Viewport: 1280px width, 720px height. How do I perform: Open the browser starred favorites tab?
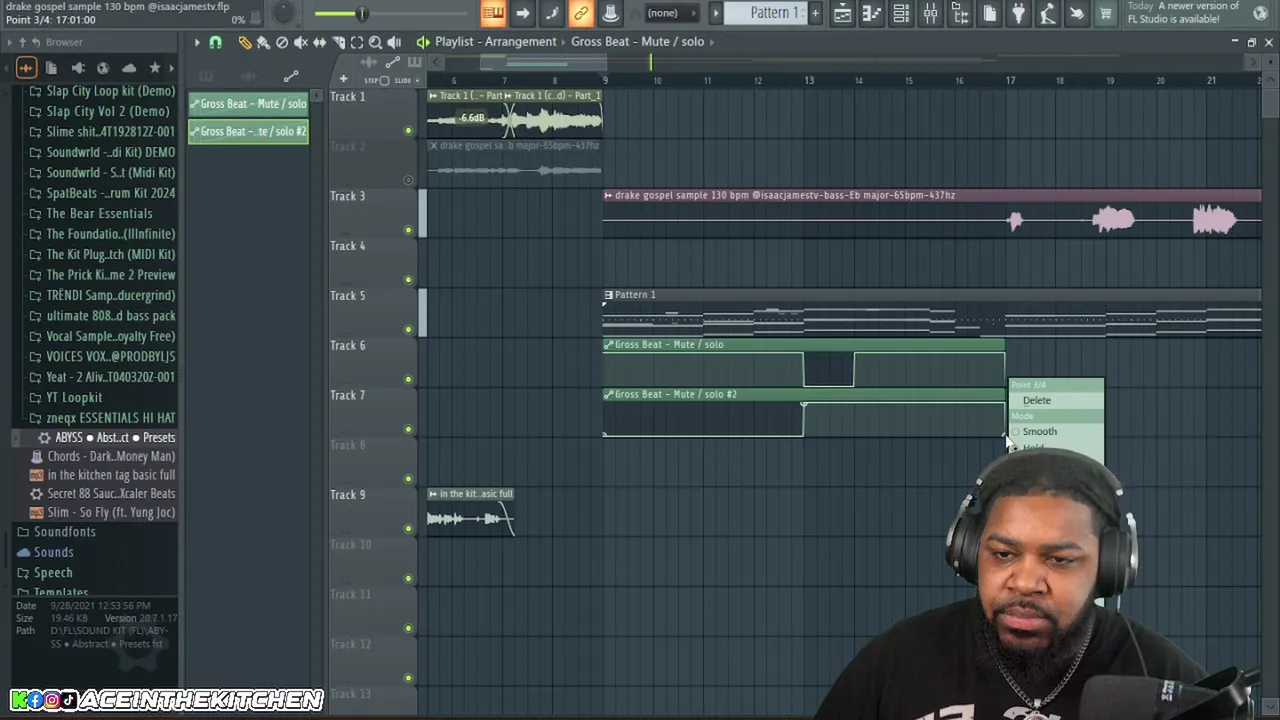pyautogui.click(x=155, y=68)
